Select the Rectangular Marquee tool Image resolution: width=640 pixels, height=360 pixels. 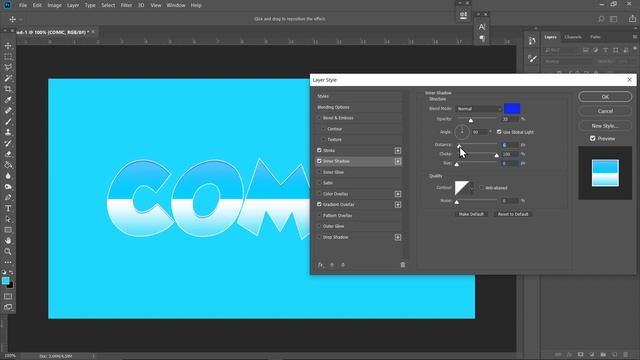(x=8, y=57)
